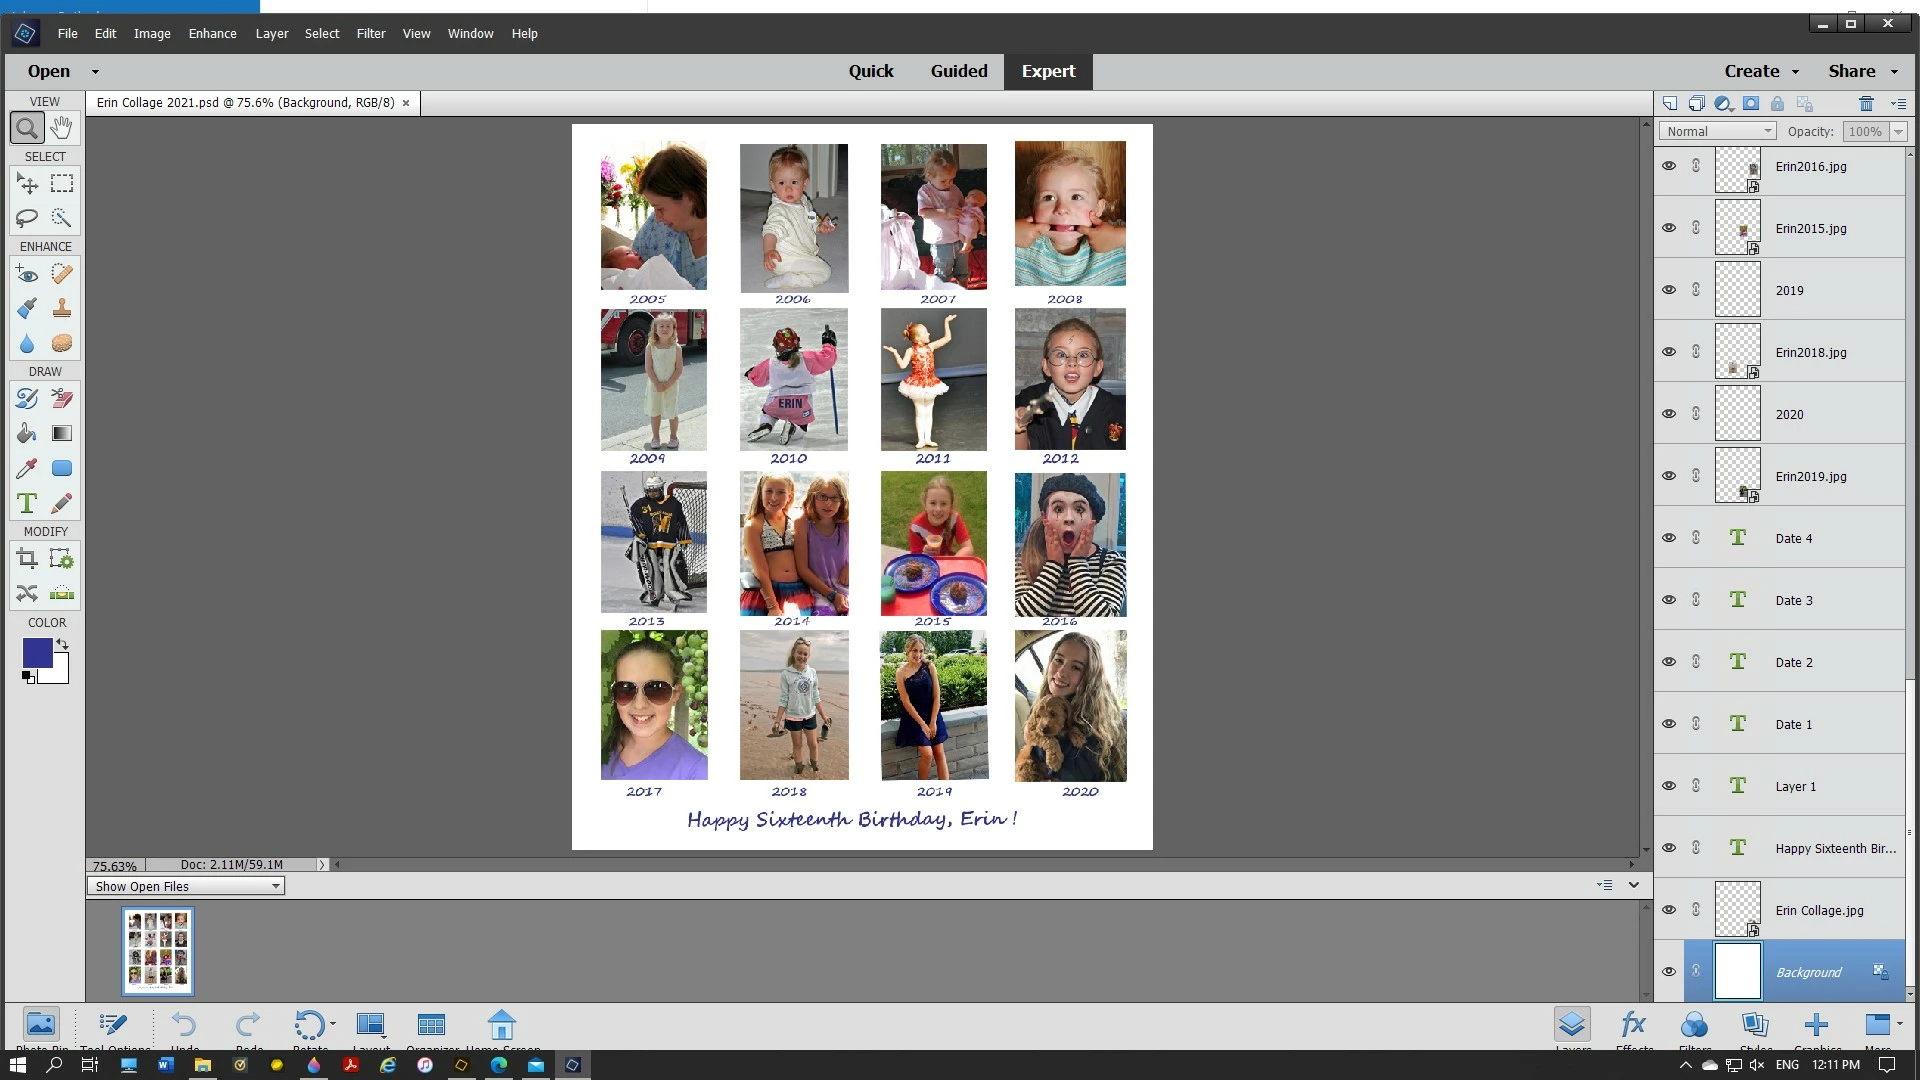Hide the Erin2016.jpg layer
Image resolution: width=1920 pixels, height=1080 pixels.
click(x=1669, y=166)
